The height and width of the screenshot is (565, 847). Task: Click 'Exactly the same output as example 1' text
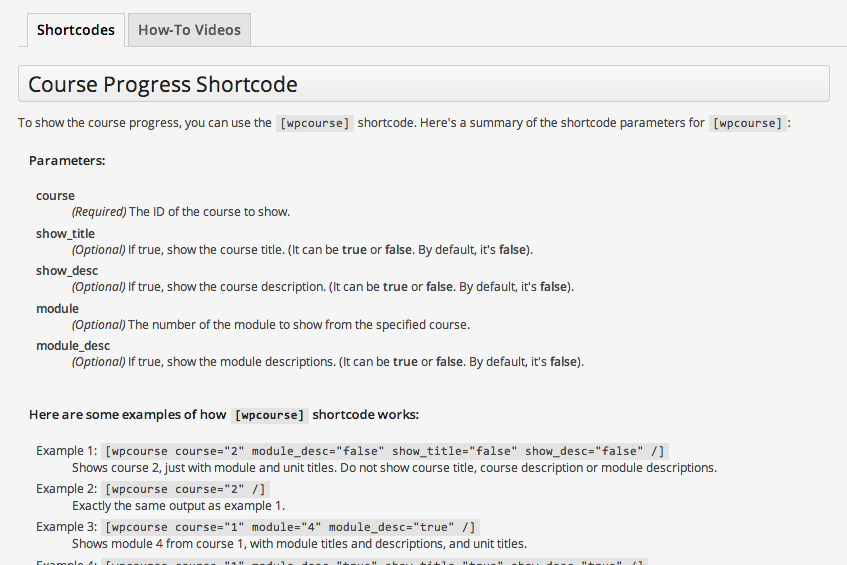pos(185,506)
